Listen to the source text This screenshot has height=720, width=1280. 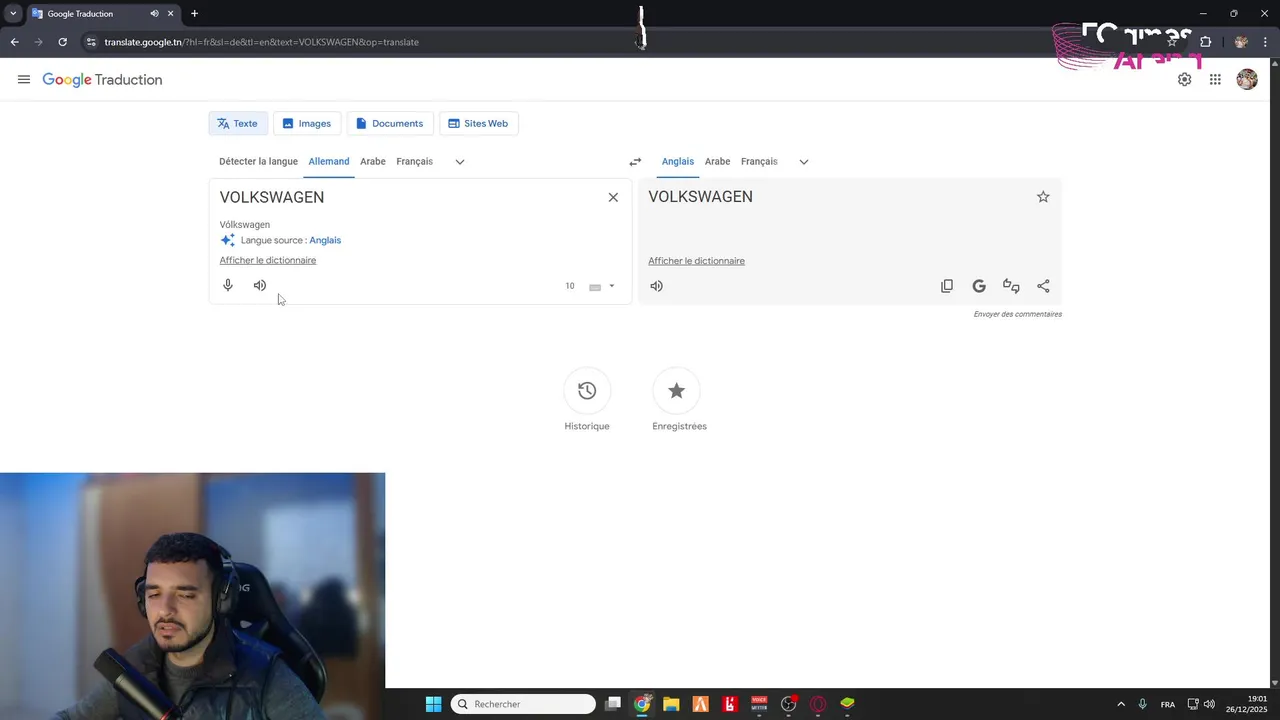[x=260, y=286]
